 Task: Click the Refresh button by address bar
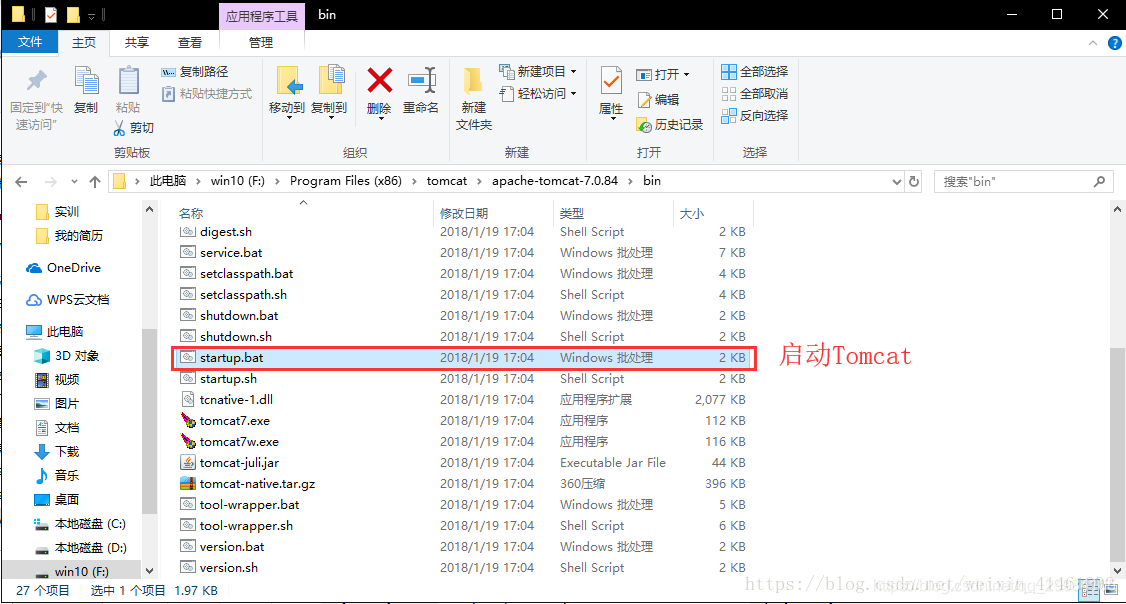coord(913,182)
